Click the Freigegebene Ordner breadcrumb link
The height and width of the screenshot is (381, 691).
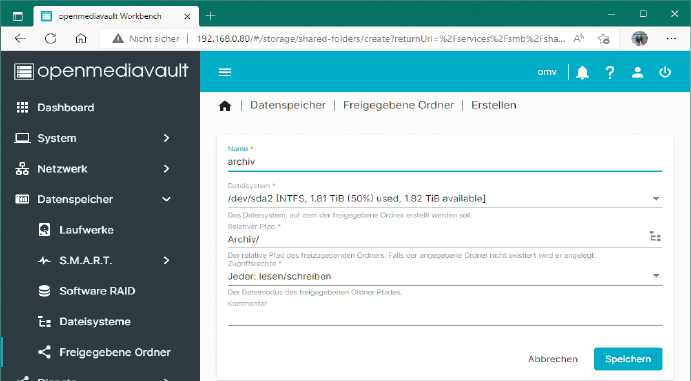398,105
